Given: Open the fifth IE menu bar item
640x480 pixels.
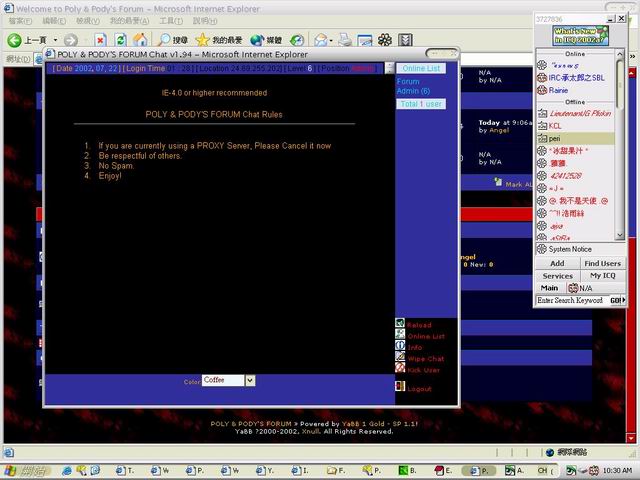Looking at the screenshot, I should (171, 21).
